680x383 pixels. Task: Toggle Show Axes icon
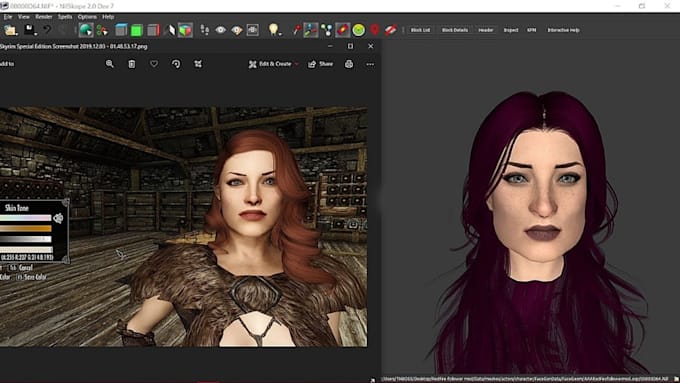[x=311, y=30]
